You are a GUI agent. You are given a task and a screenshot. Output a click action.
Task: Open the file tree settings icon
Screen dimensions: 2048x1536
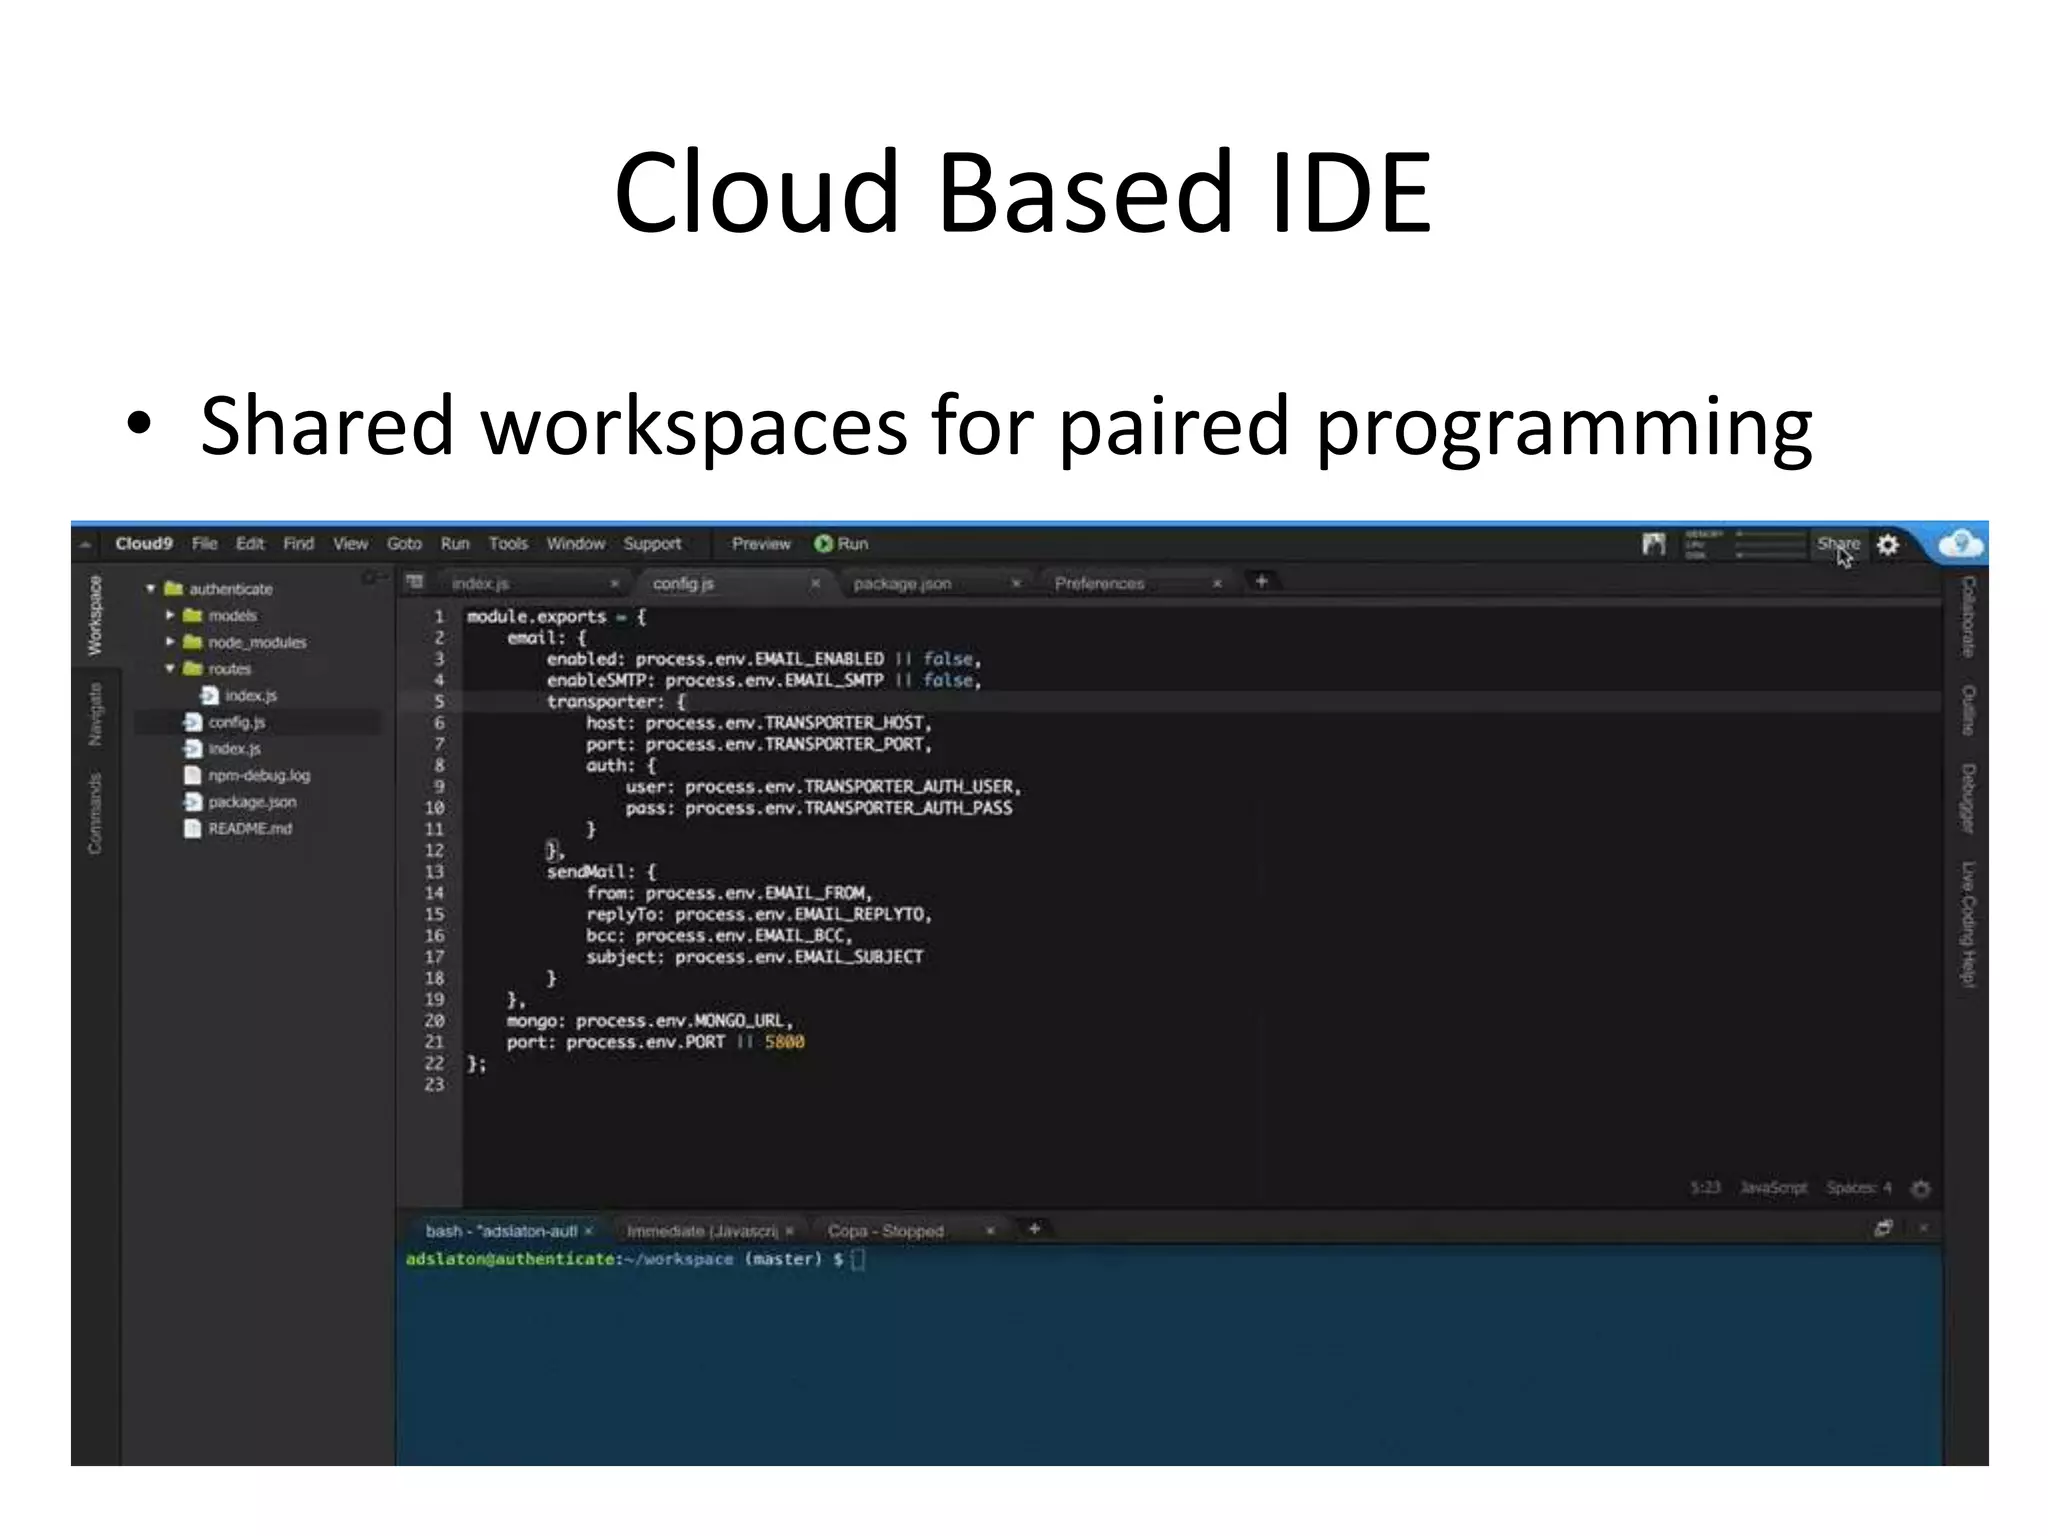click(x=373, y=578)
